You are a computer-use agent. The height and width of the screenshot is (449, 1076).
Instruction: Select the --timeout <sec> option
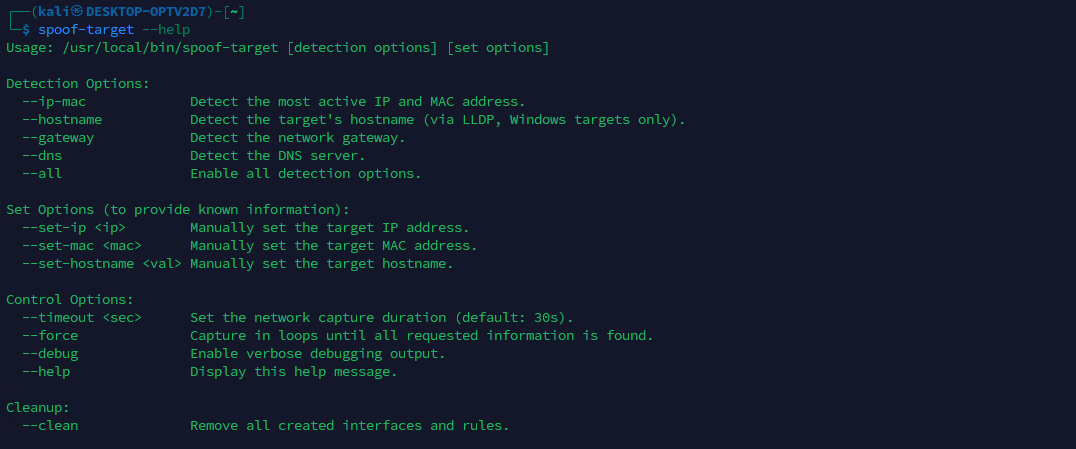[82, 318]
